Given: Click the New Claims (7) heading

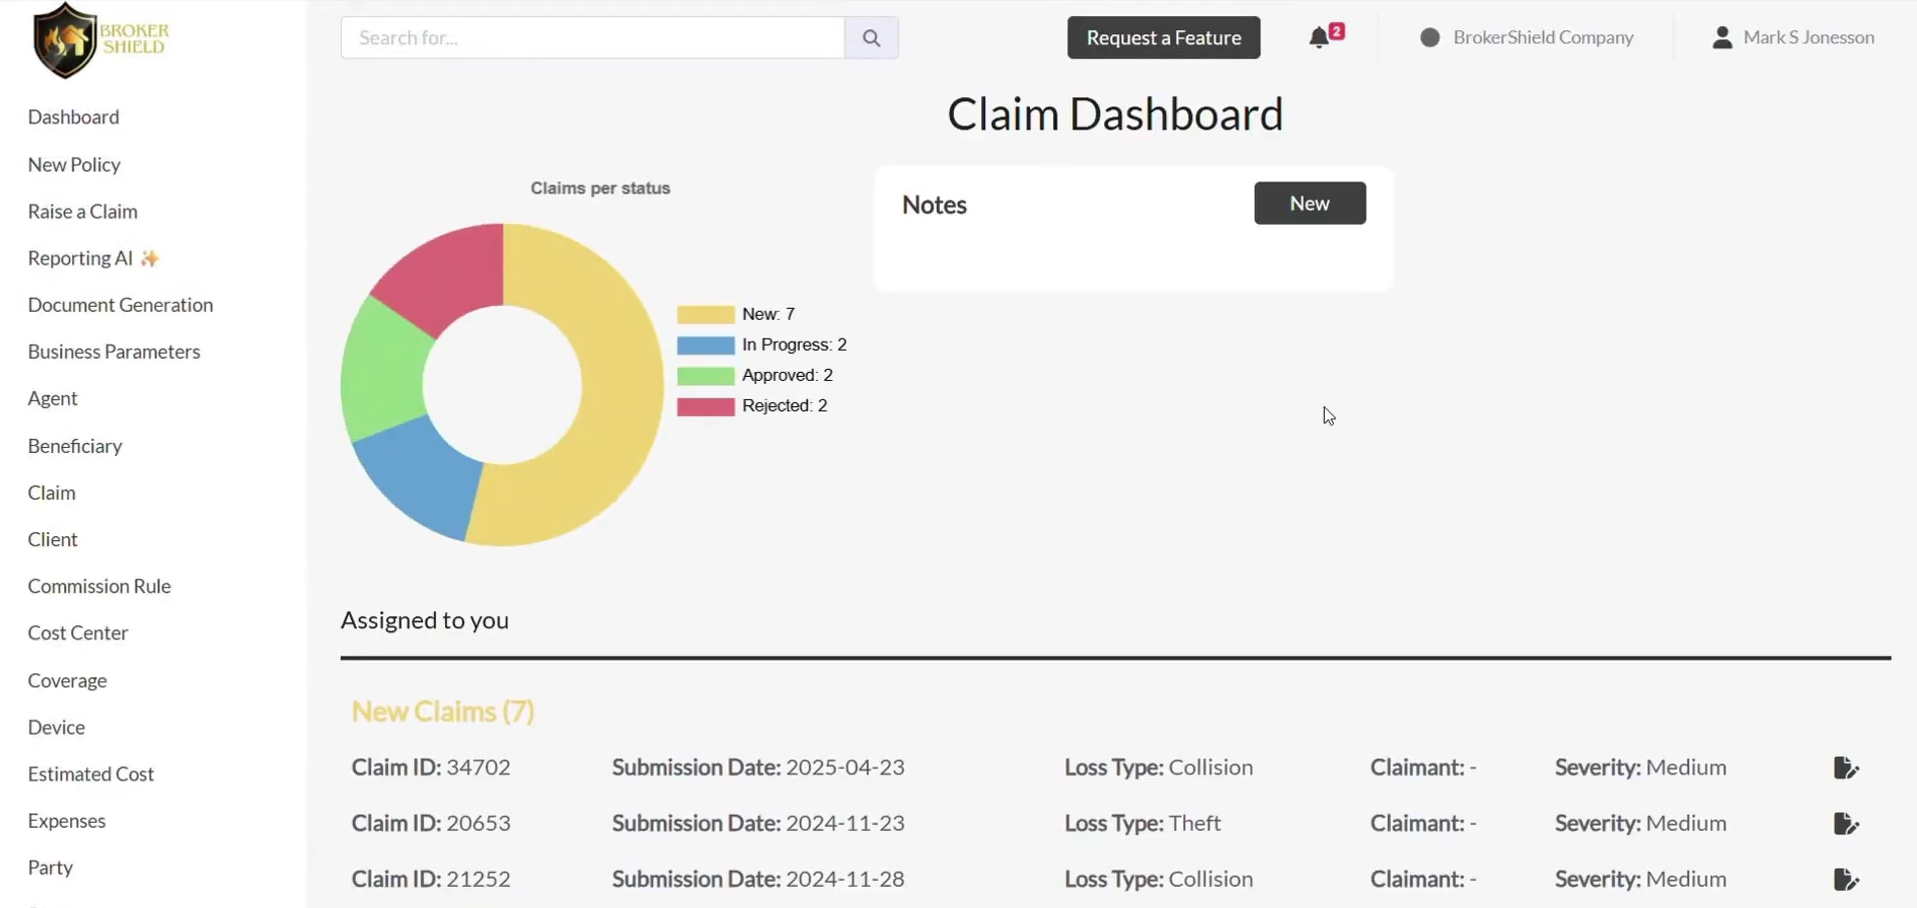Looking at the screenshot, I should 443,711.
